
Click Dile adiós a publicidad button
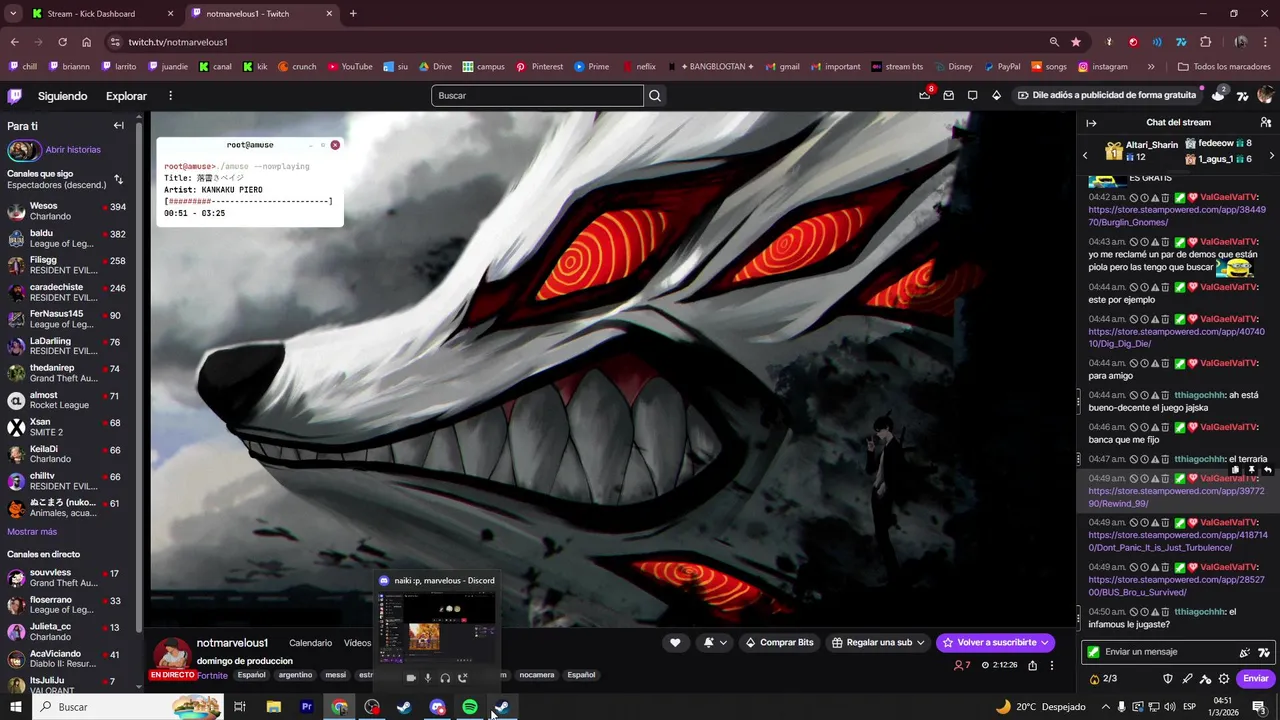[1106, 96]
